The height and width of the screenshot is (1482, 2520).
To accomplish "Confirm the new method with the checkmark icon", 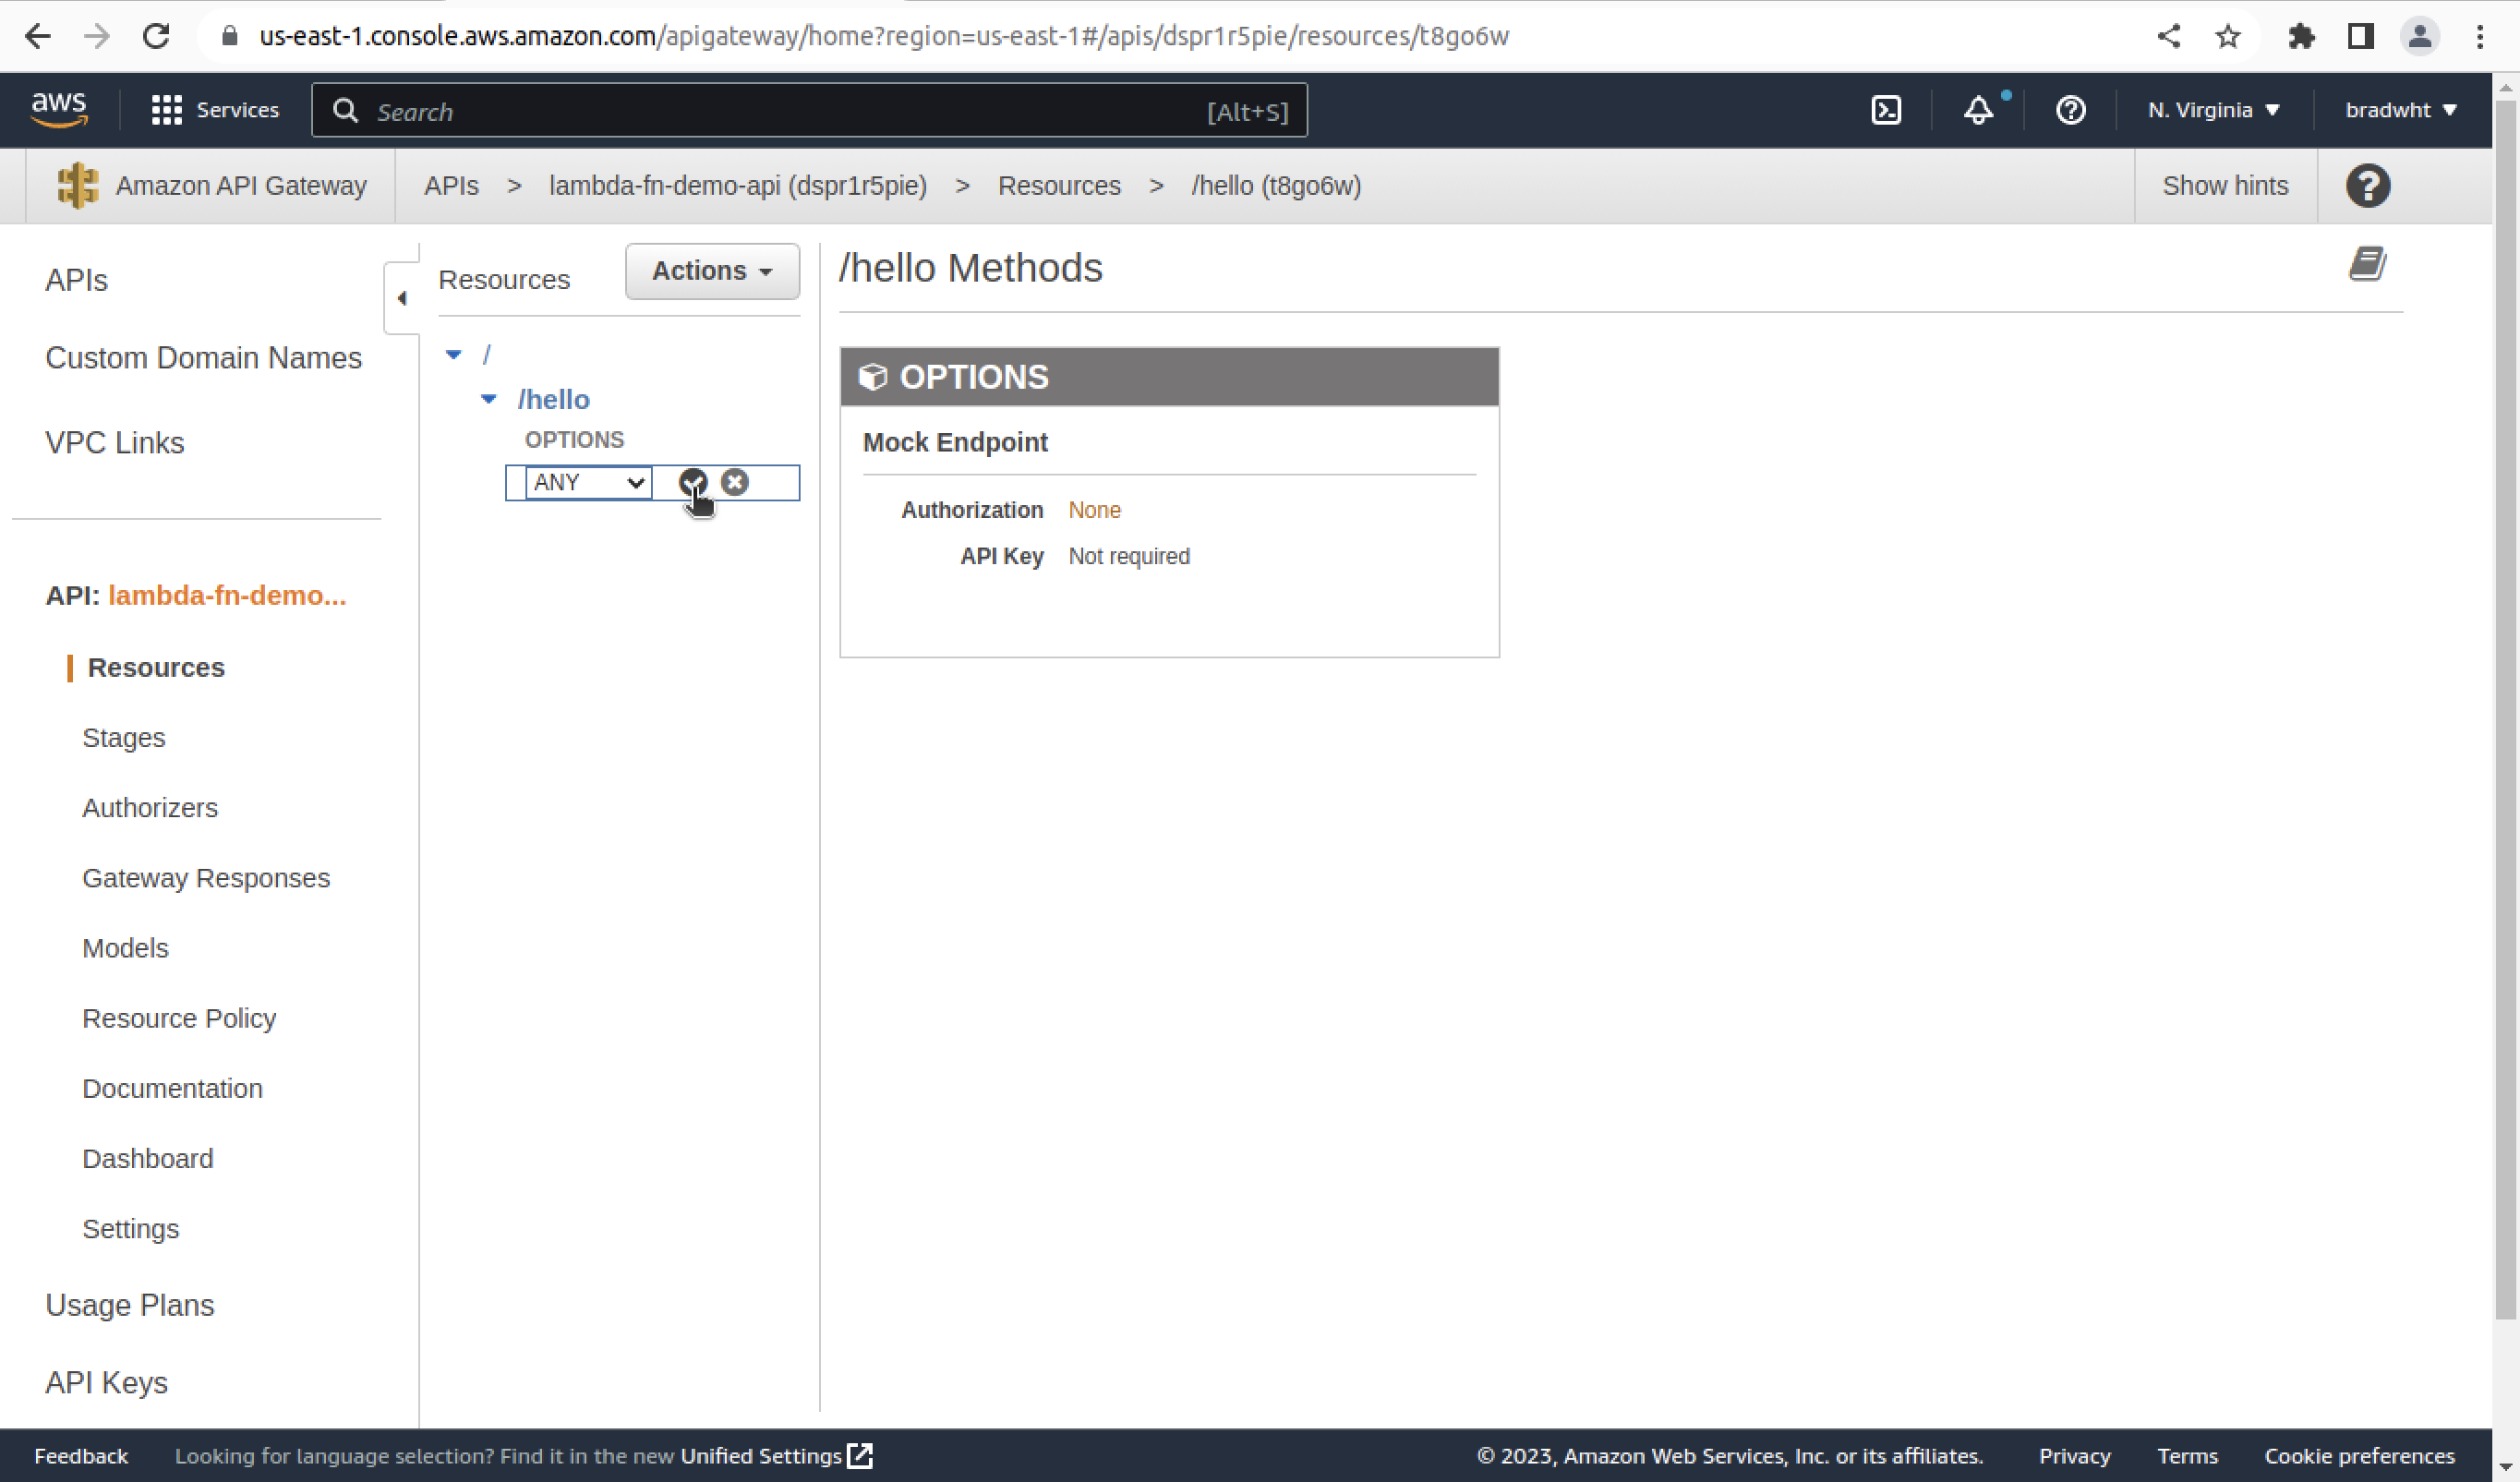I will [693, 482].
